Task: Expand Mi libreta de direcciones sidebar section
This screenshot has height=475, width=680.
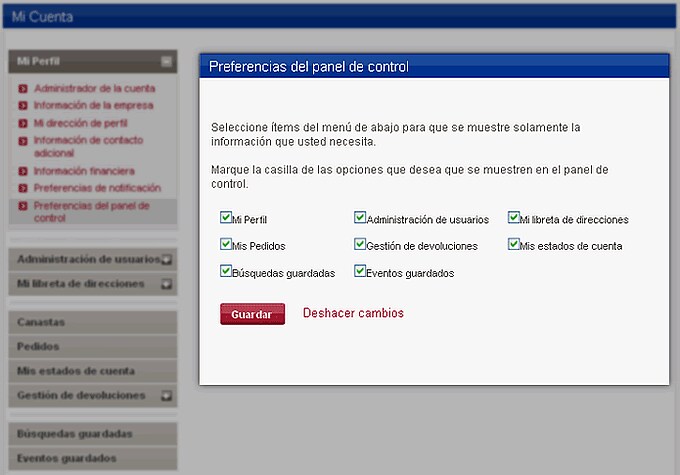Action: (167, 285)
